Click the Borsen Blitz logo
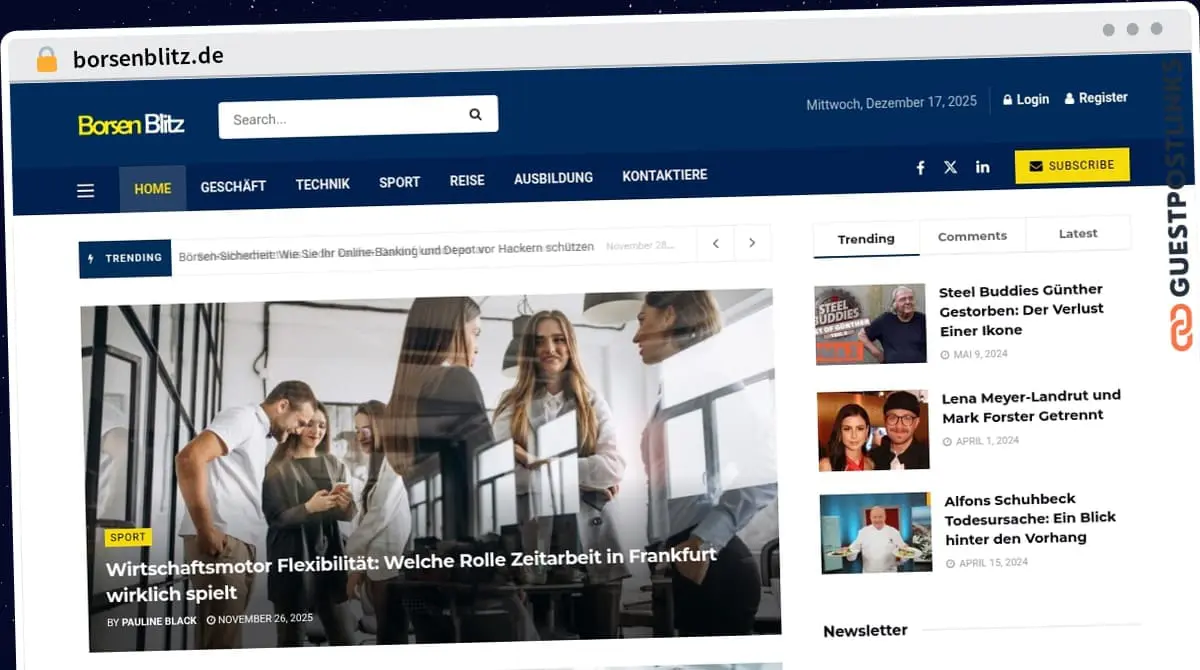 (131, 125)
